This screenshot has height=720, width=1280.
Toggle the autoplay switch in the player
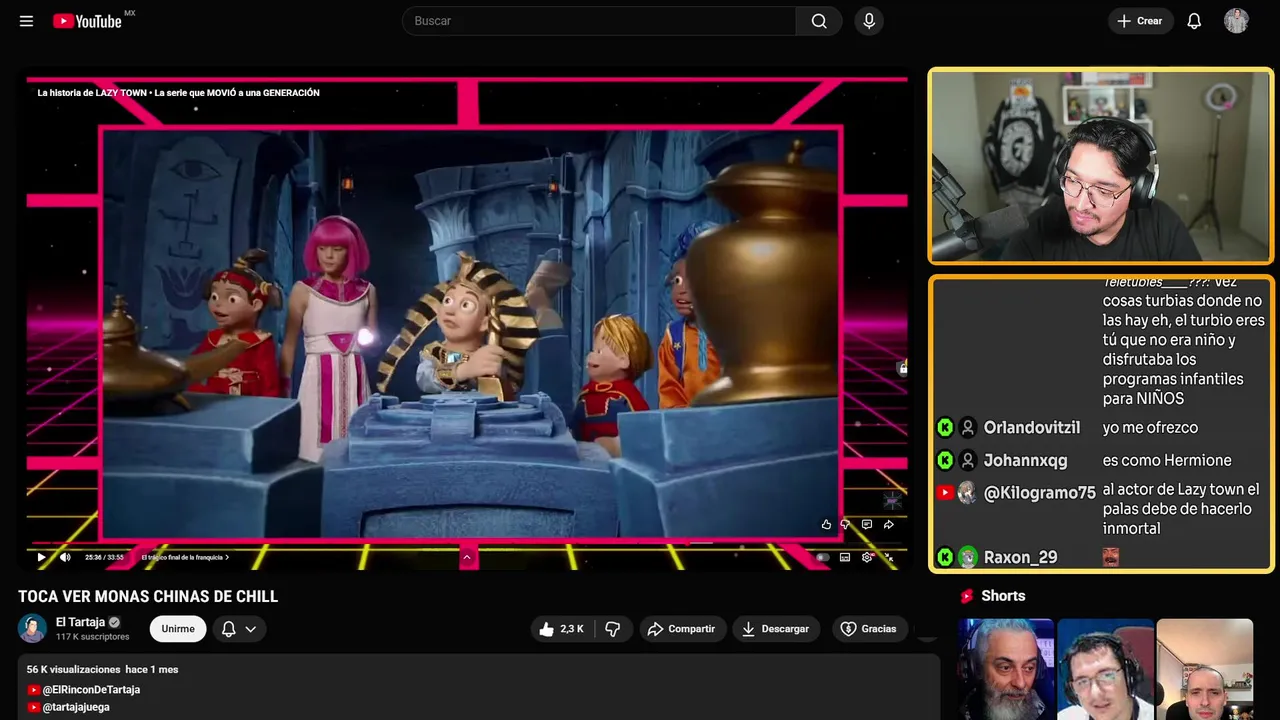coord(822,557)
